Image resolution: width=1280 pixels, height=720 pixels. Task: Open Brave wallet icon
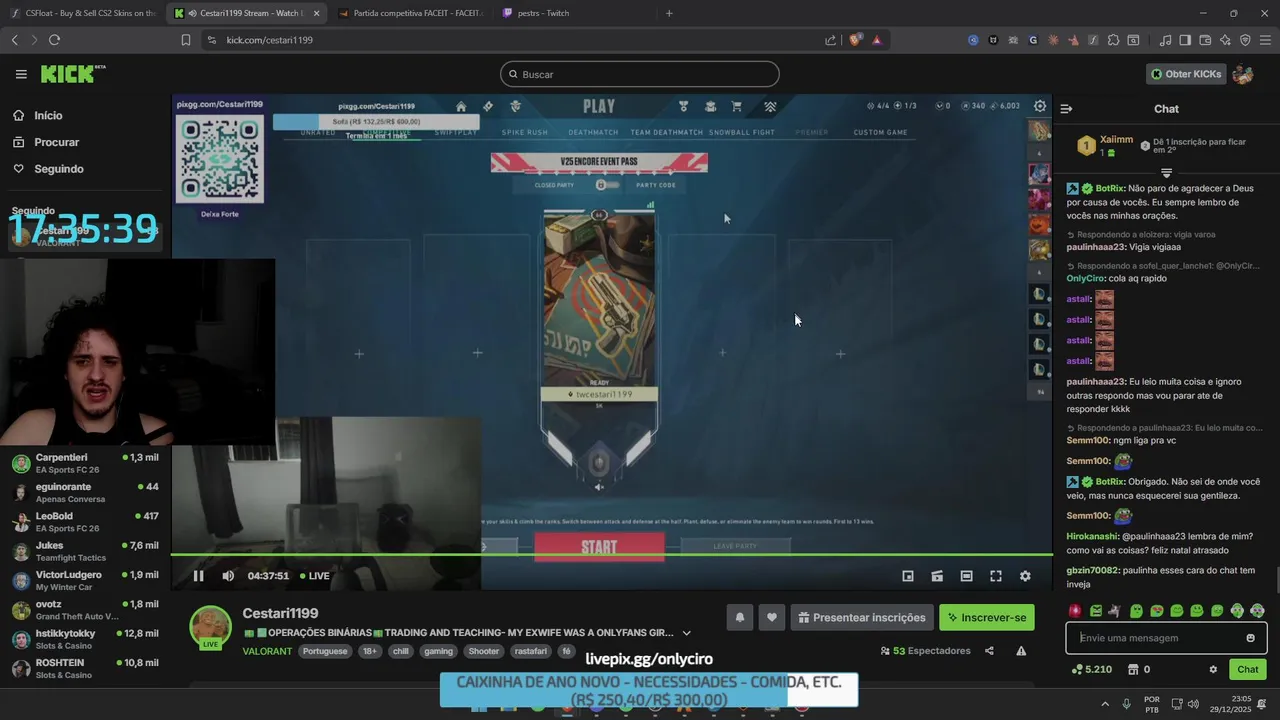(x=1205, y=40)
